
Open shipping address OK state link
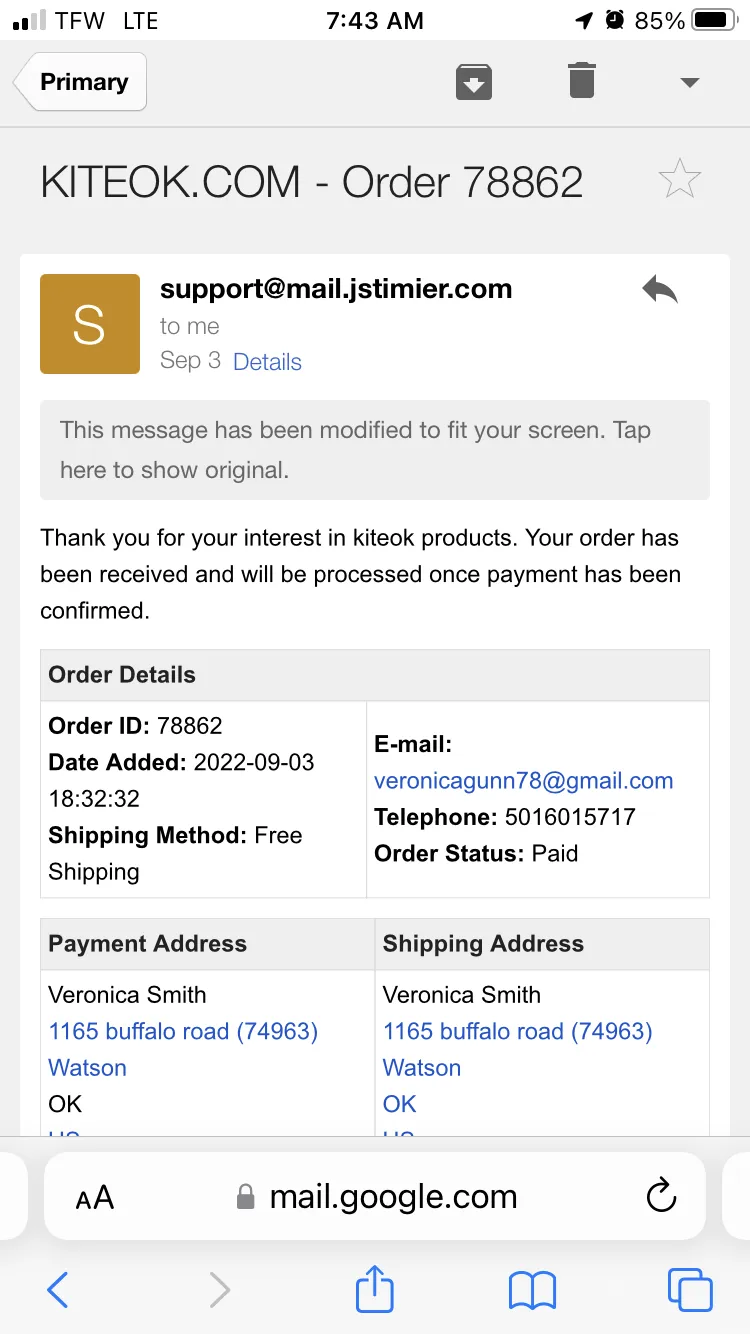tap(399, 1104)
